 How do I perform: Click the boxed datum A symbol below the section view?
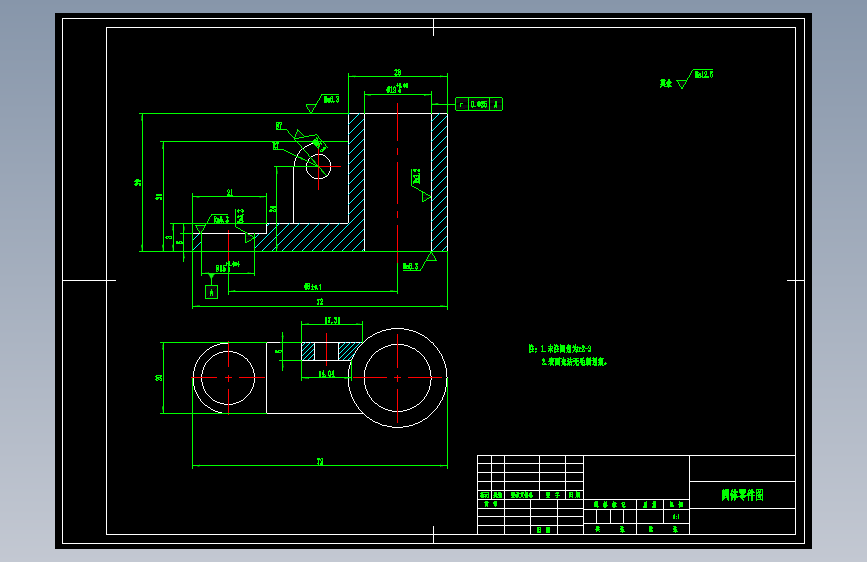point(211,292)
